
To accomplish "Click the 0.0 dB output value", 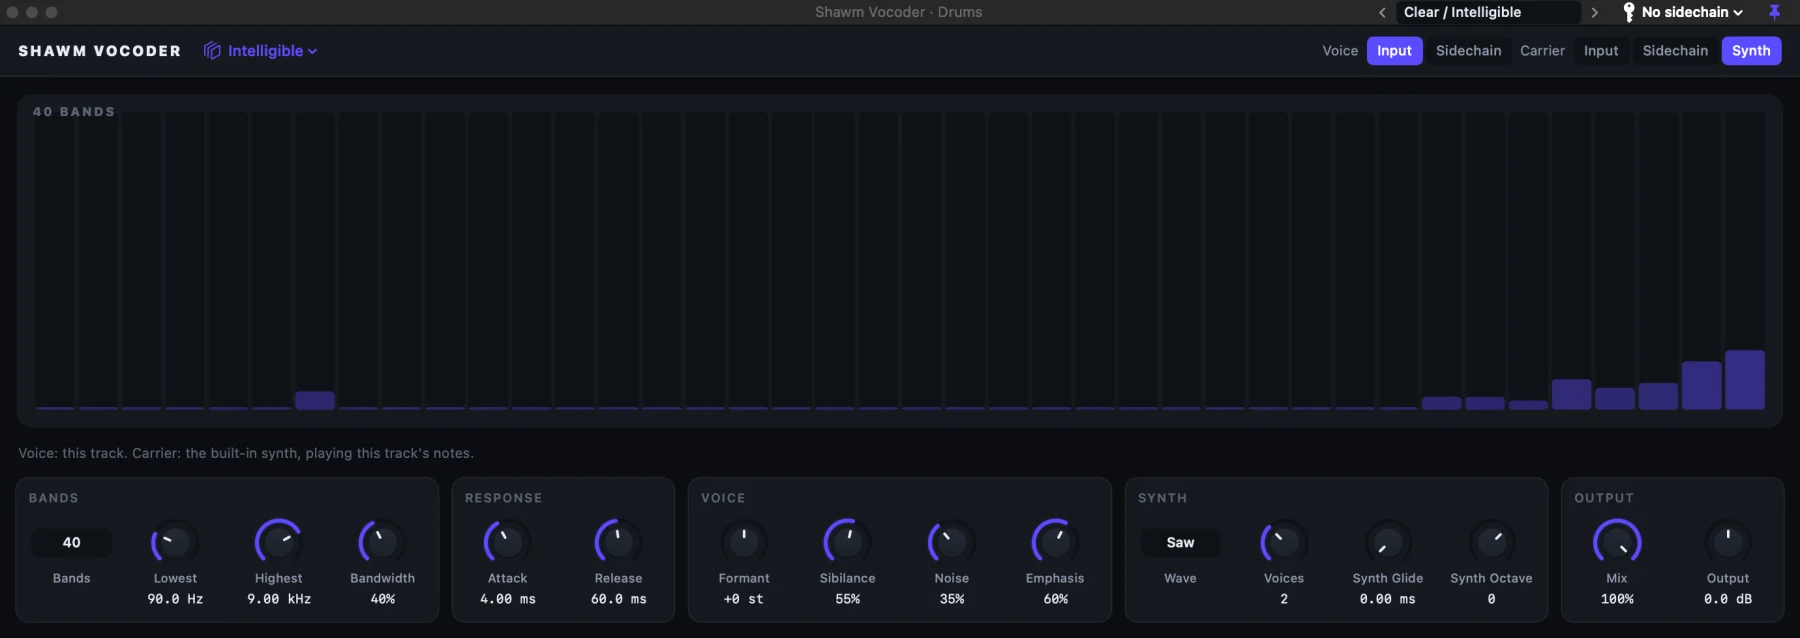I will 1728,599.
